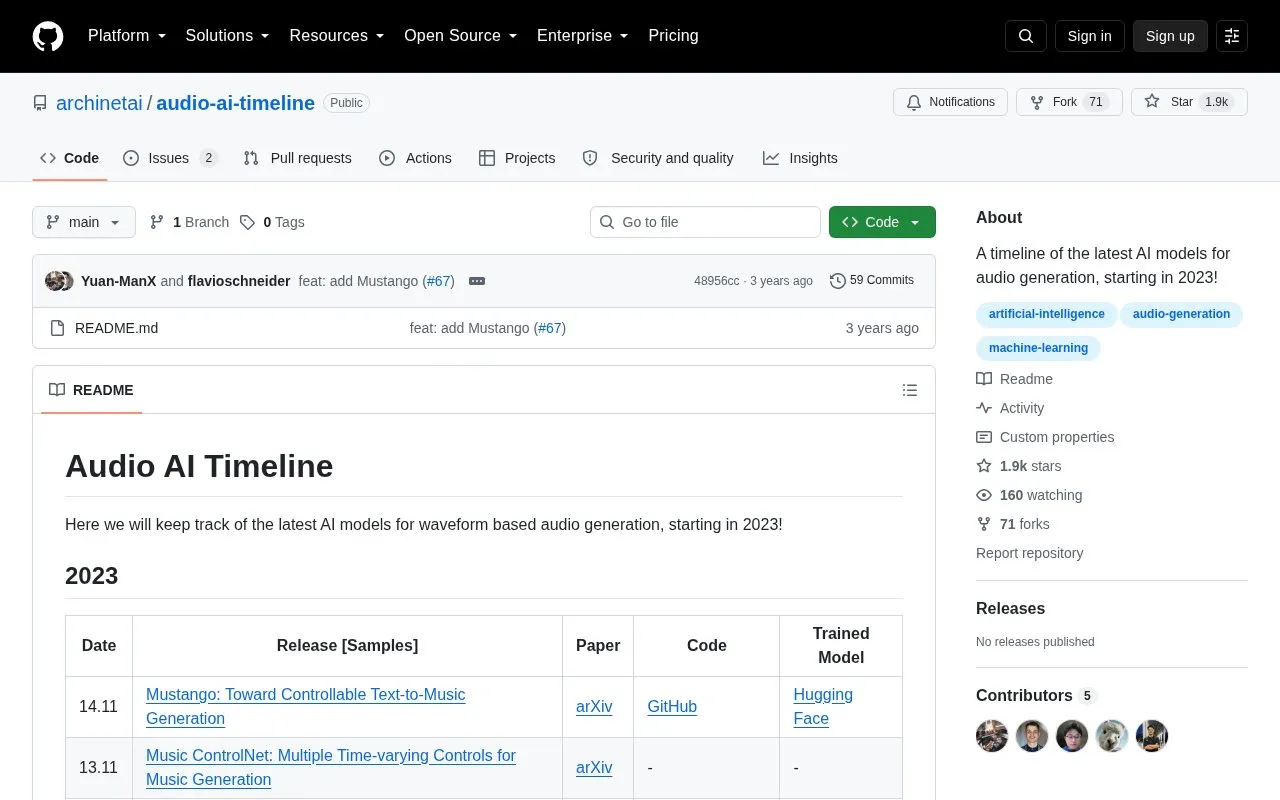Viewport: 1280px width, 800px height.
Task: Open pull request #67 in the README.md row
Action: point(549,328)
